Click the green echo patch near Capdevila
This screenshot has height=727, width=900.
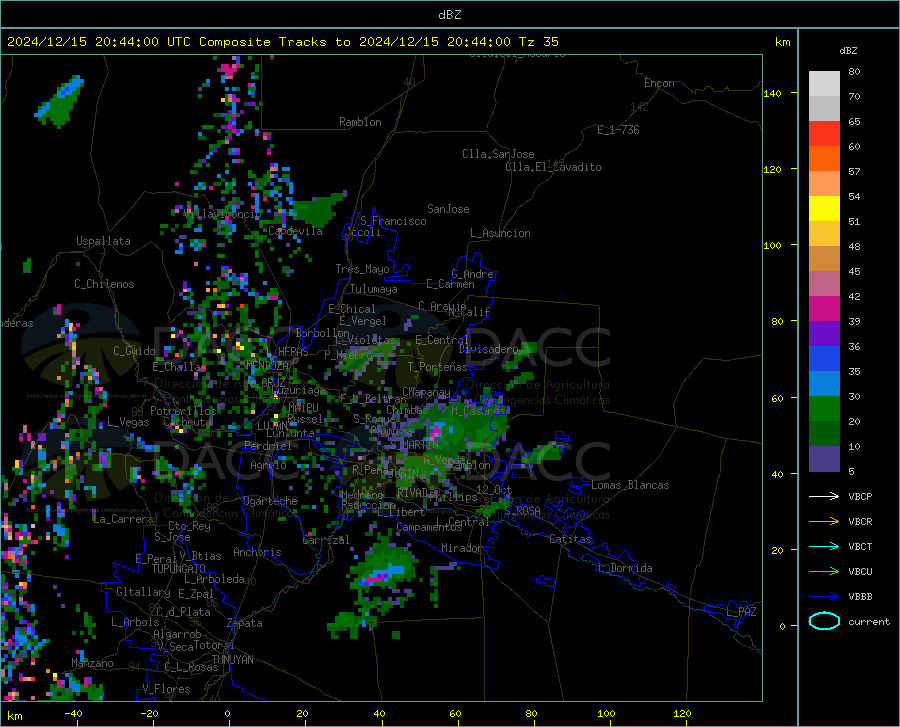coord(317,209)
